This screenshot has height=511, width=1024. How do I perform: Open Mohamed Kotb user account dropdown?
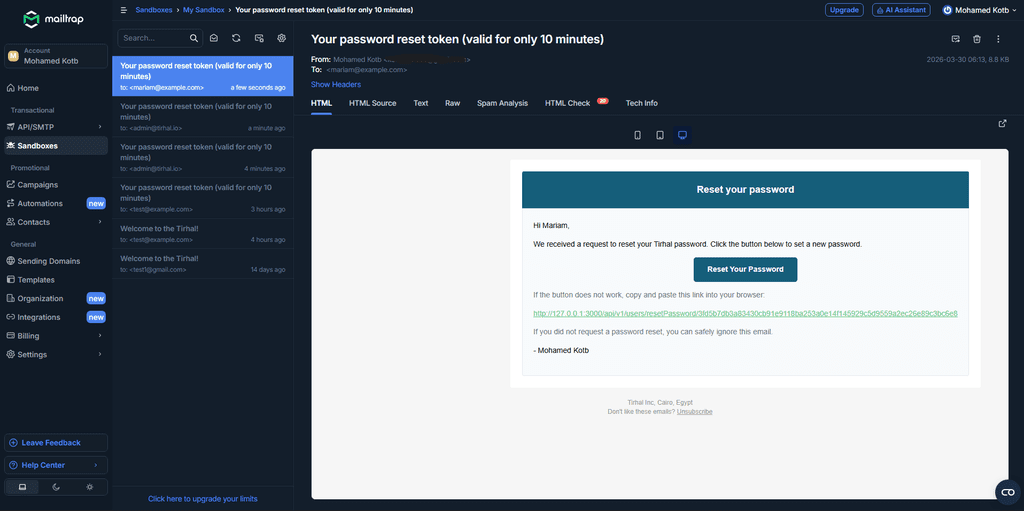click(x=979, y=10)
